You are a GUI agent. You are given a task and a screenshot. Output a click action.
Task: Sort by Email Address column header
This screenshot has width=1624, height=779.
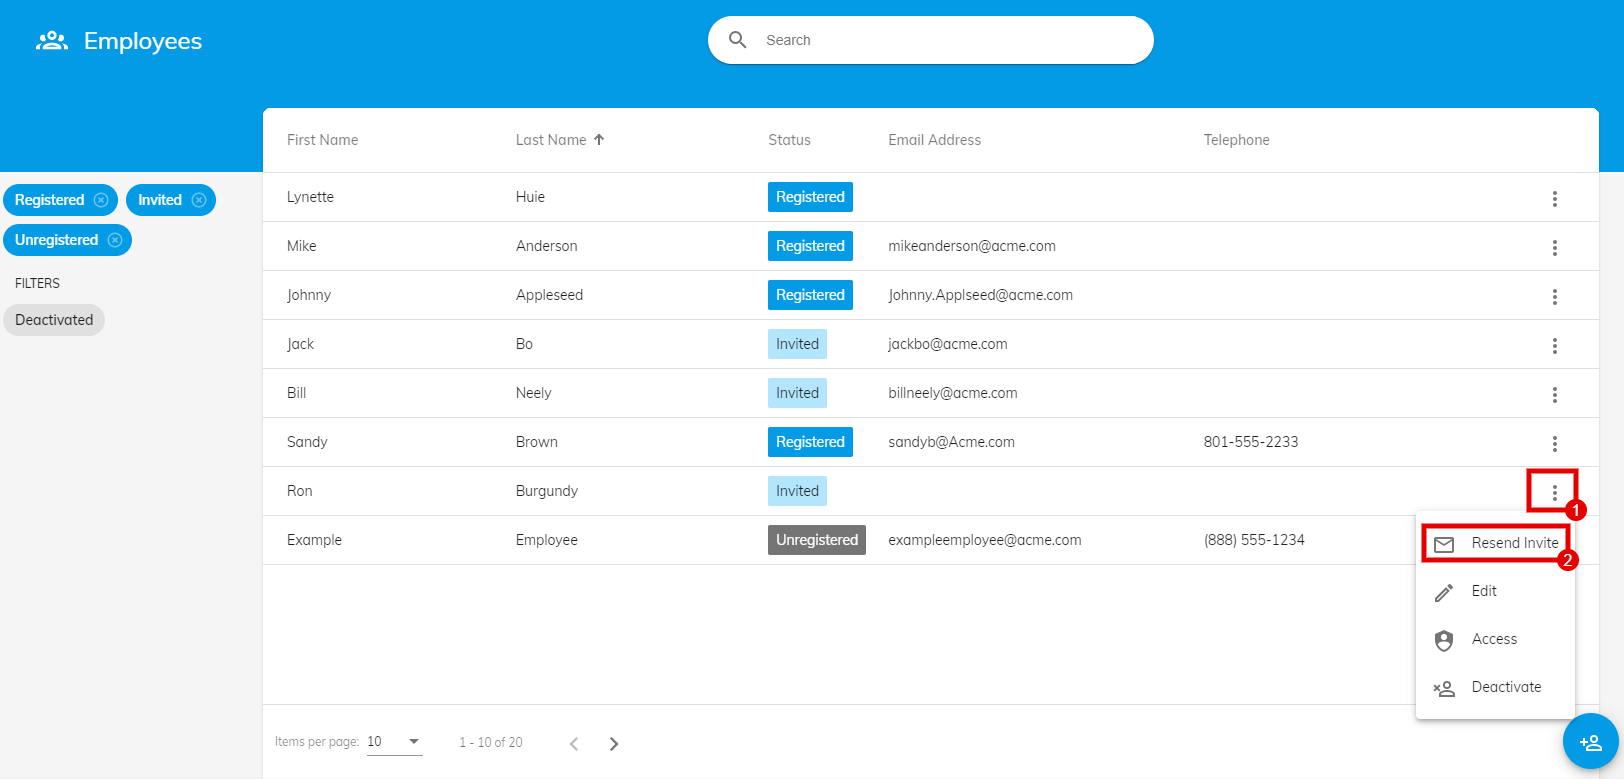pyautogui.click(x=934, y=140)
